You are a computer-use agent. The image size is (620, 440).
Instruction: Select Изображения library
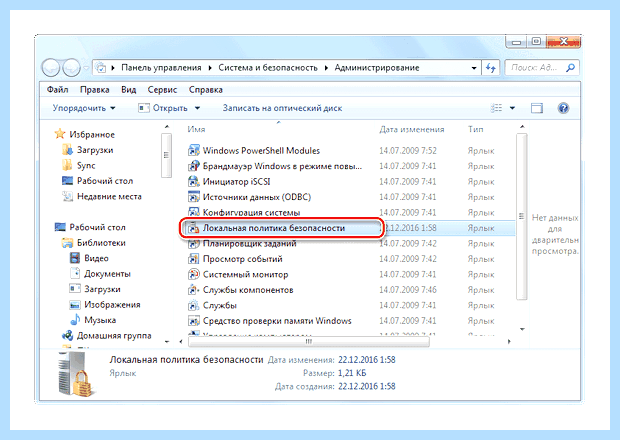(x=112, y=304)
